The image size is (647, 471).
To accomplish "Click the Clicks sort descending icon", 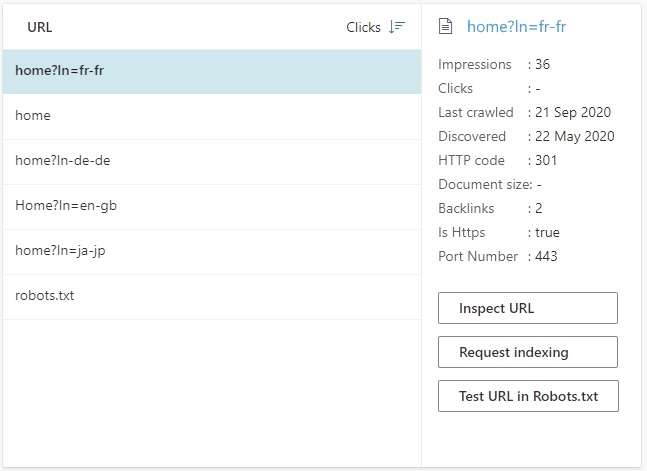I will click(397, 27).
